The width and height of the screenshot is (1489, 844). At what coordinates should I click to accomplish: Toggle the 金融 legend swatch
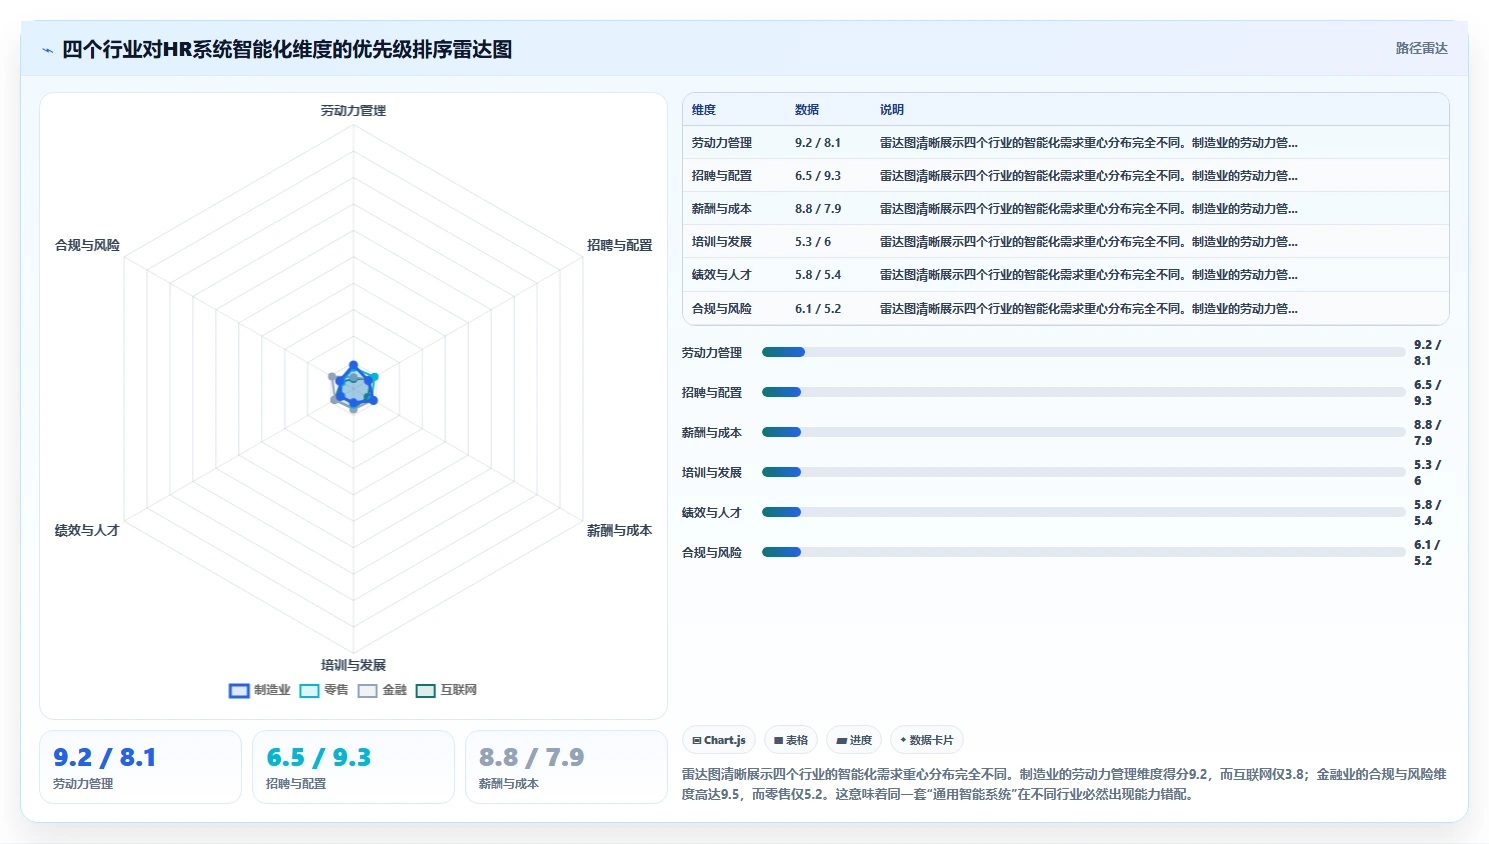click(x=367, y=690)
